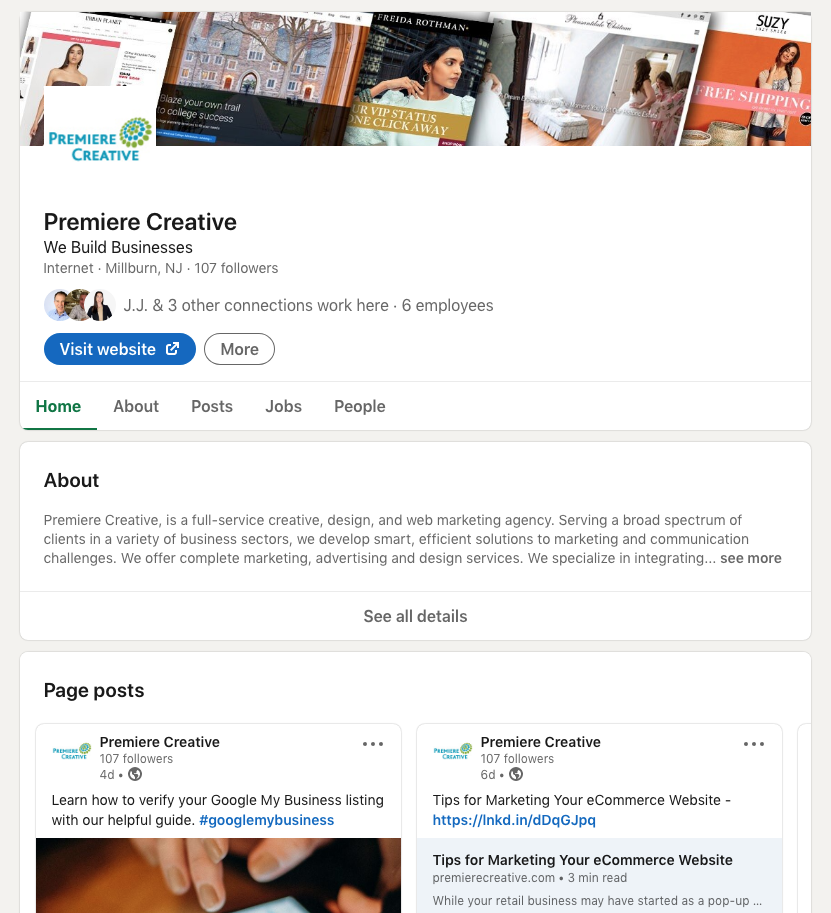Click the 6 employees link
Viewport: 831px width, 913px height.
tap(447, 305)
